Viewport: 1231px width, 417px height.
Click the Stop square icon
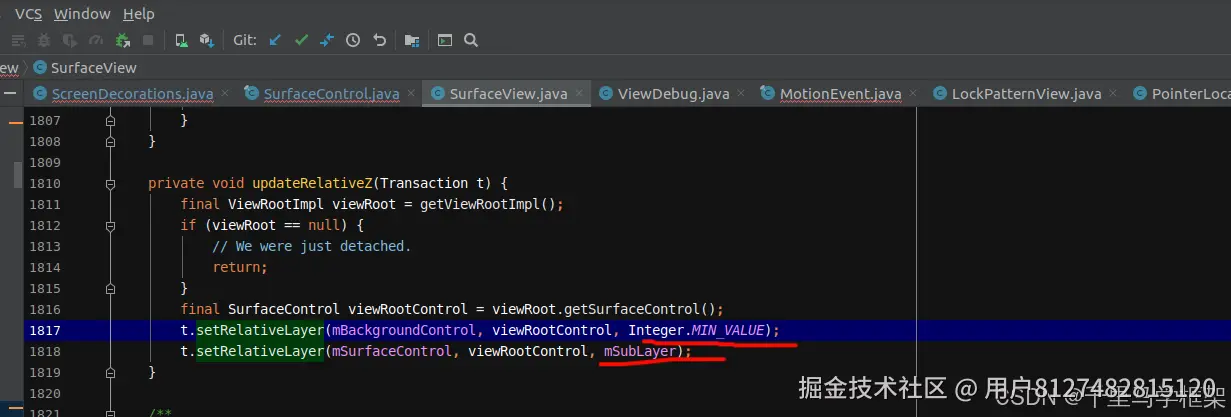[148, 41]
